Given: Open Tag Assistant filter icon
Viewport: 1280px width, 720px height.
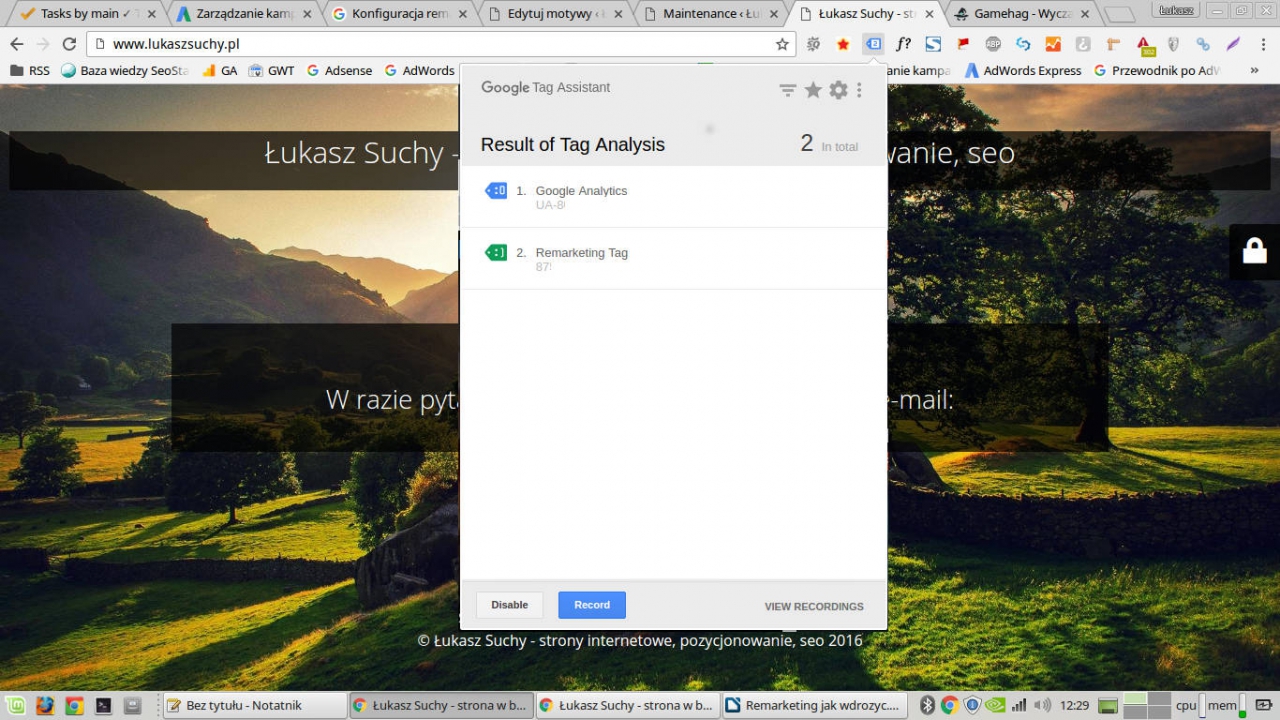Looking at the screenshot, I should (788, 90).
